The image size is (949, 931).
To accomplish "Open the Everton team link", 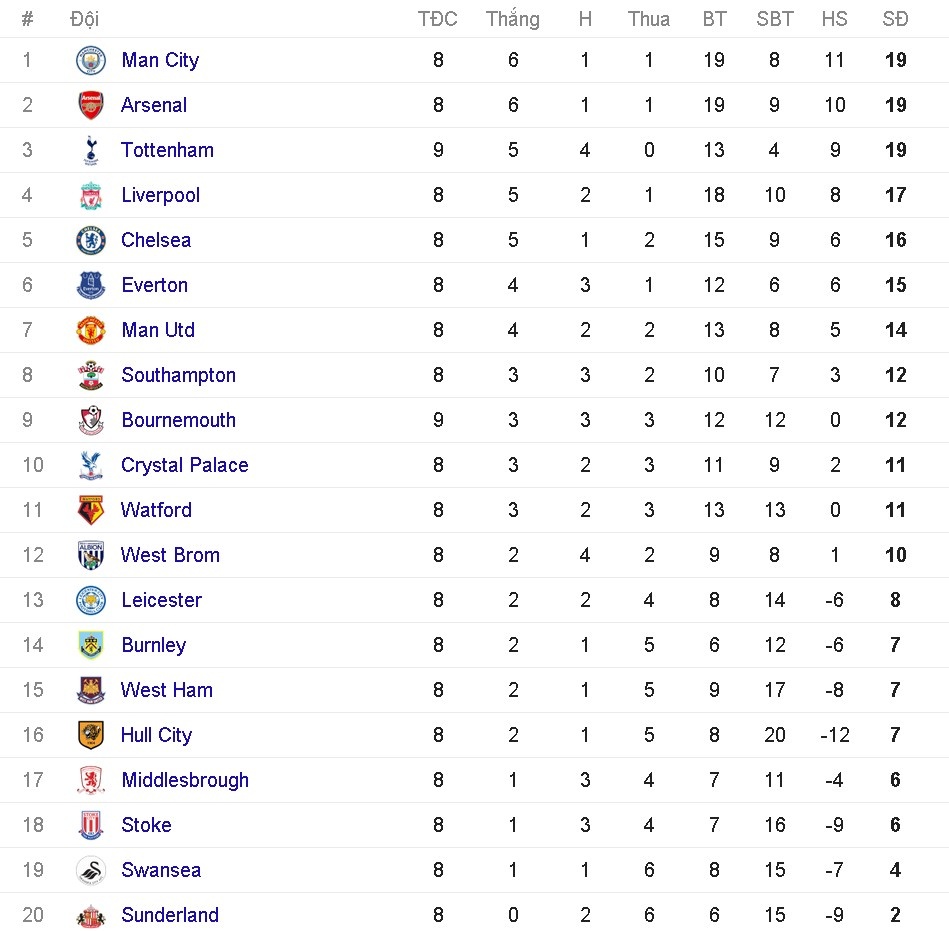I will click(154, 285).
